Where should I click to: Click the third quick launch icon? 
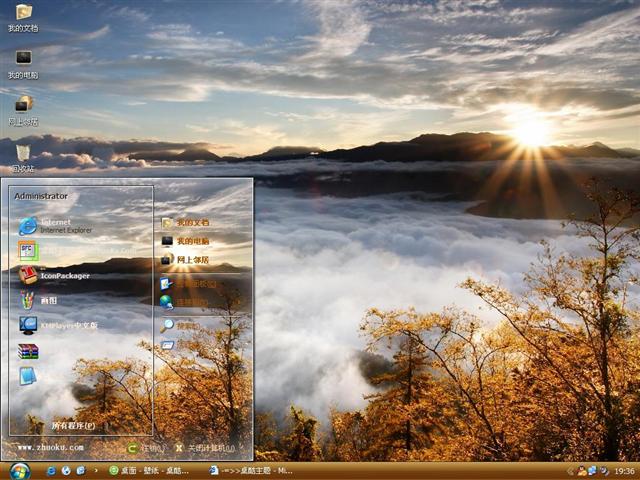(81, 471)
